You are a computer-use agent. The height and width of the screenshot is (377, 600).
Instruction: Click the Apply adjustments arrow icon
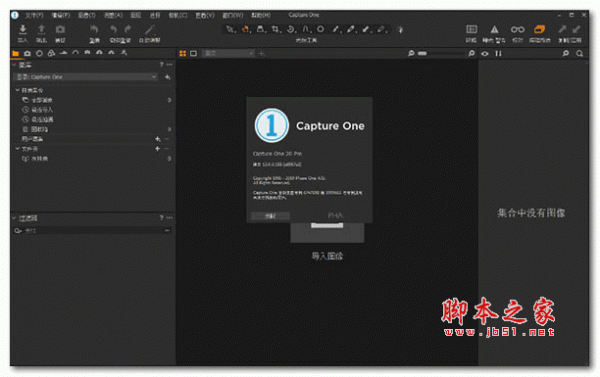576,29
